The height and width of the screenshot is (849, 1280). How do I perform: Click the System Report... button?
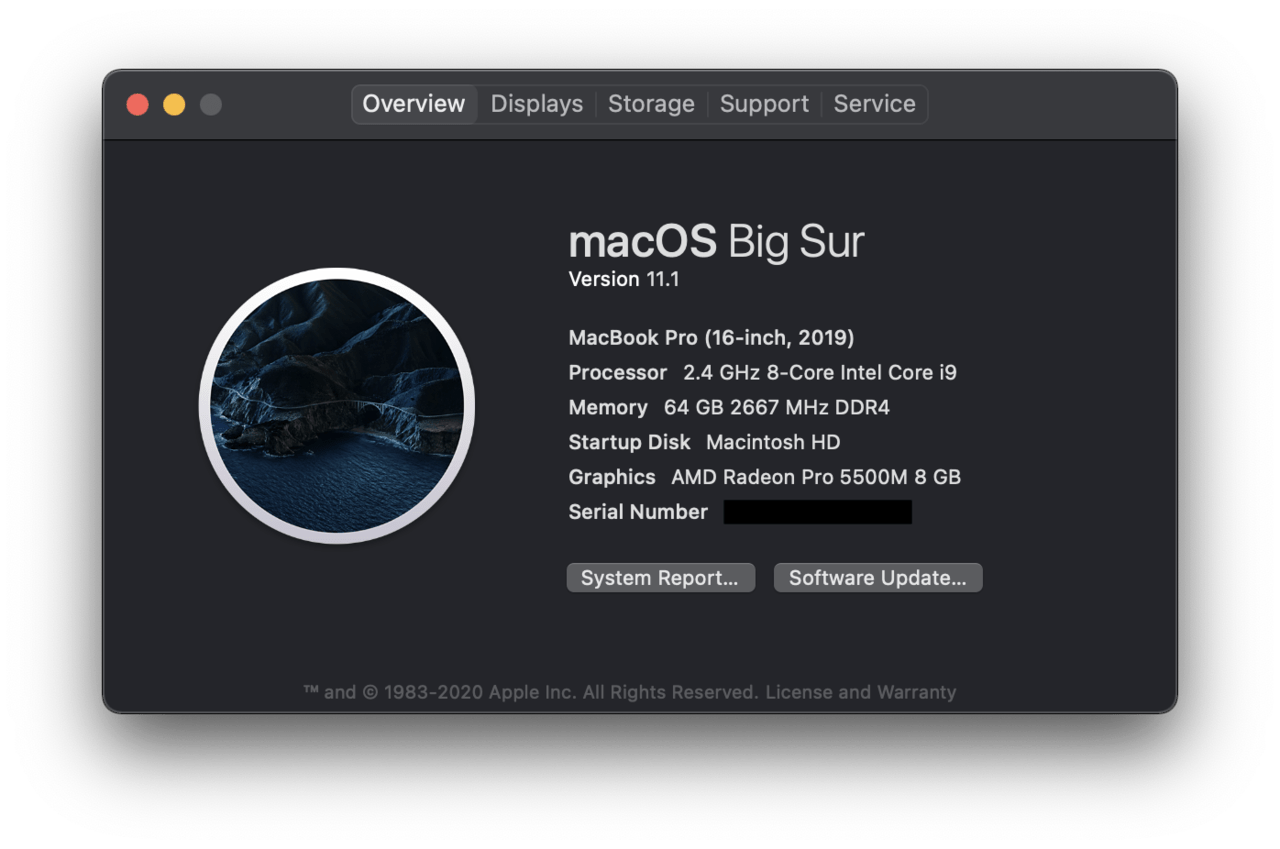click(x=660, y=578)
